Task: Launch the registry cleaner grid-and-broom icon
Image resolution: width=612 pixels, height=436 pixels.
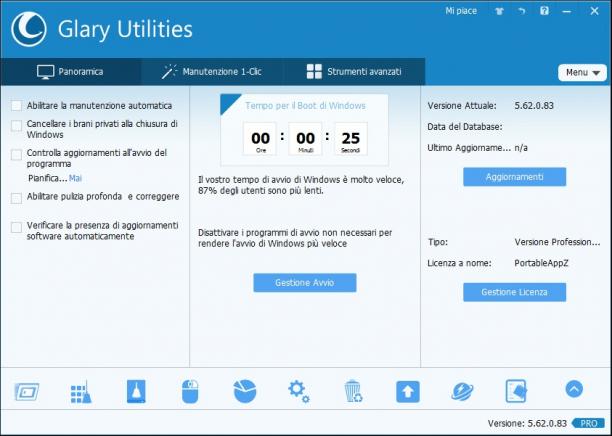Action: (x=81, y=392)
